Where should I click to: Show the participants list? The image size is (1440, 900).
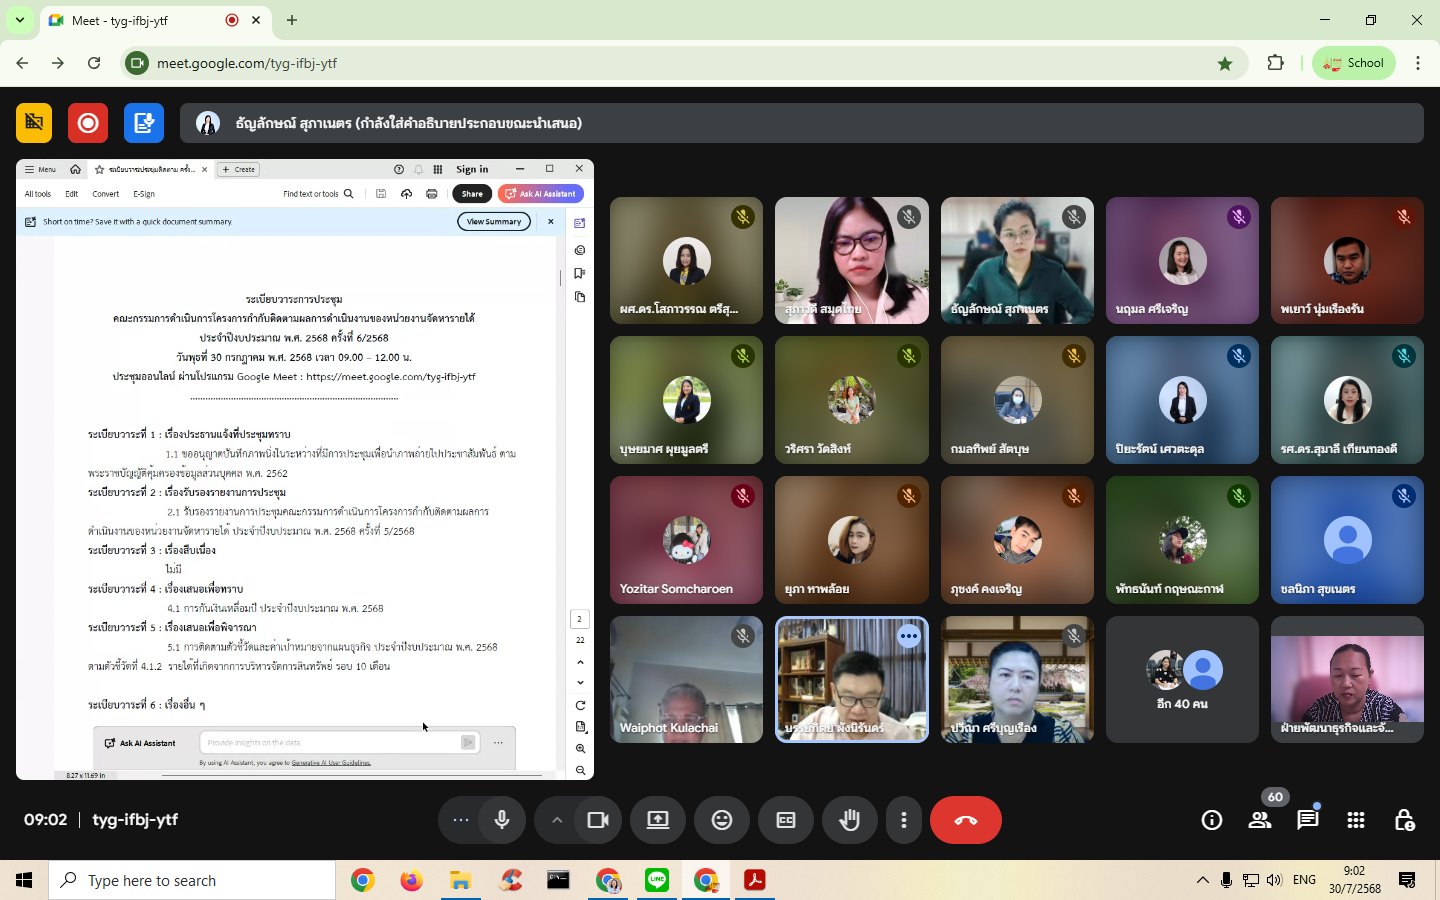pos(1260,820)
